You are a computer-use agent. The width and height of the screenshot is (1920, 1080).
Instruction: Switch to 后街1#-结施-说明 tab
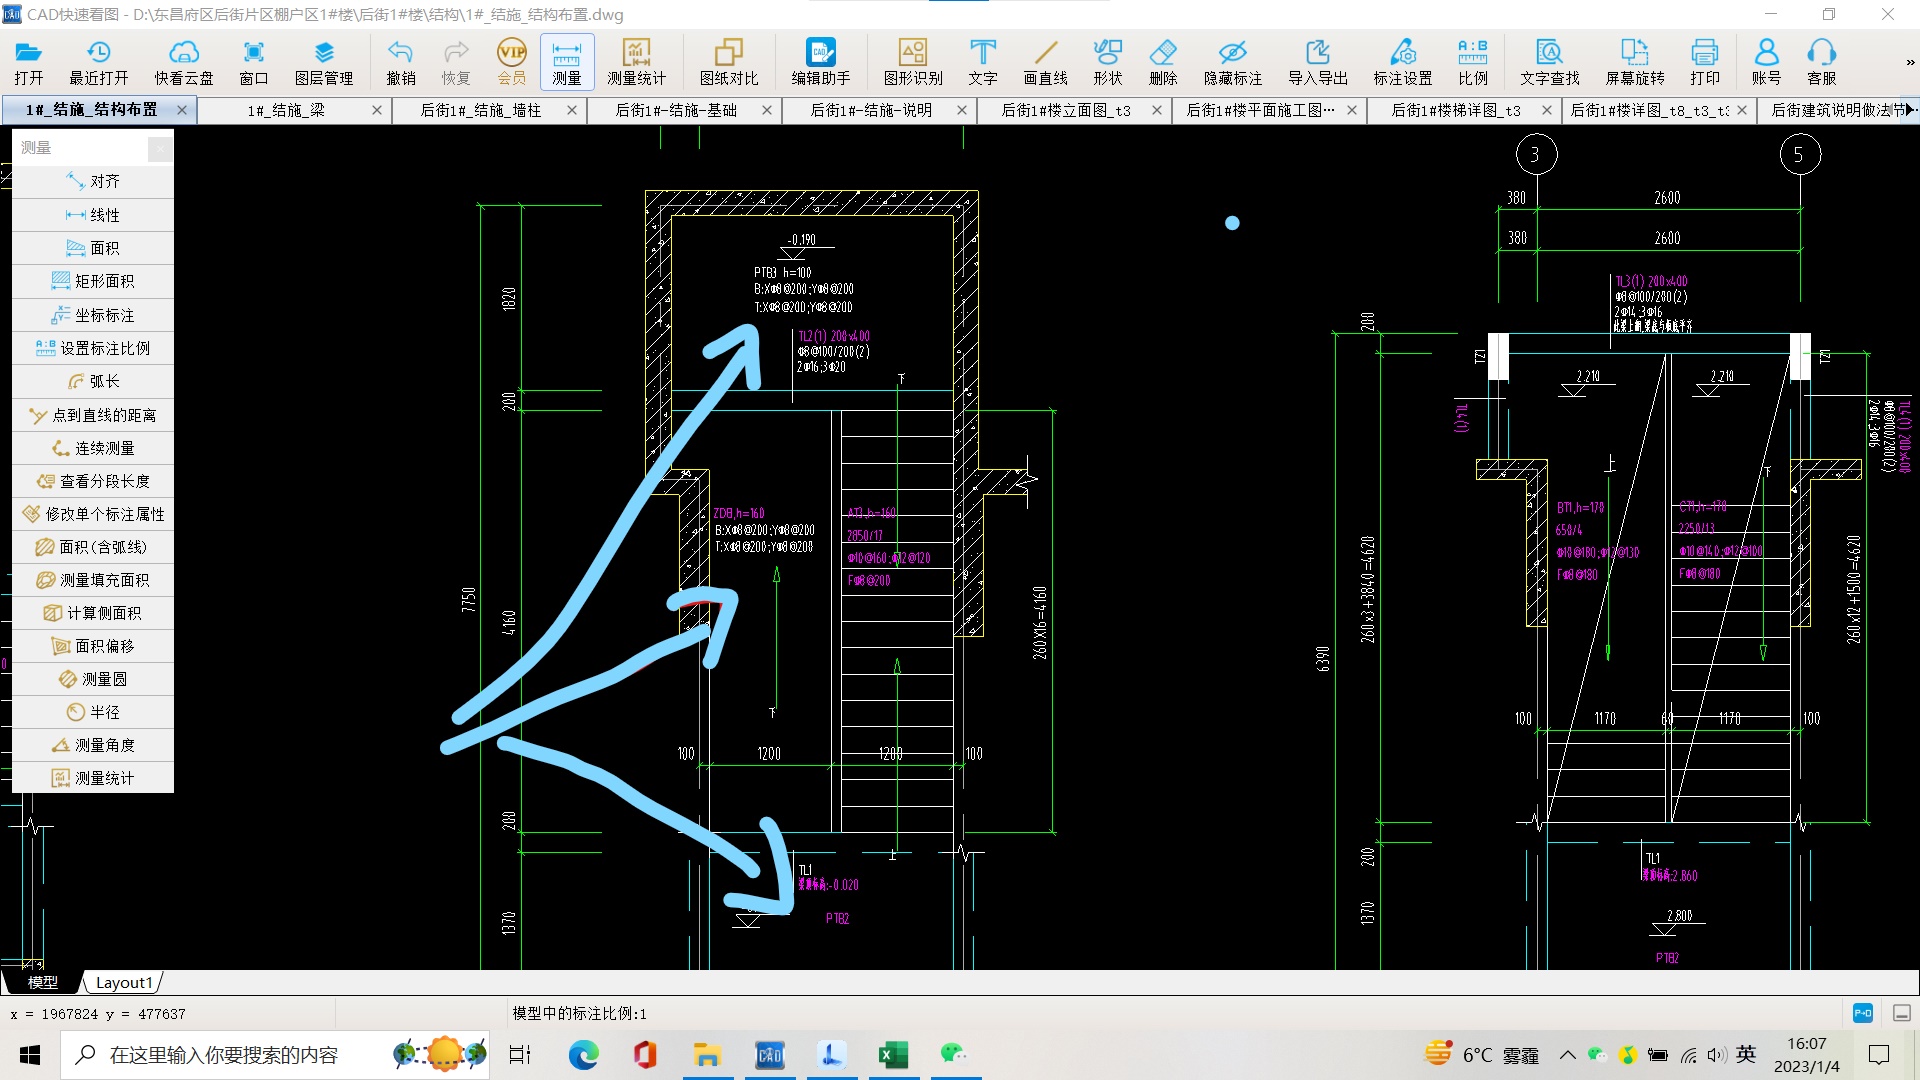coord(871,110)
